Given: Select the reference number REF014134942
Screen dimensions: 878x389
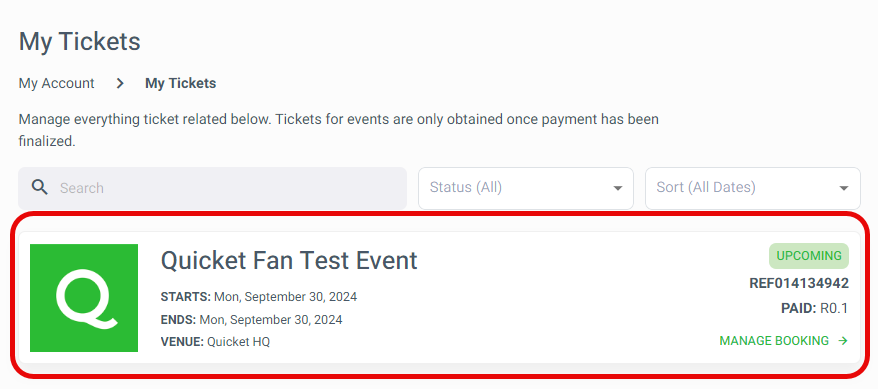Looking at the screenshot, I should click(x=799, y=283).
